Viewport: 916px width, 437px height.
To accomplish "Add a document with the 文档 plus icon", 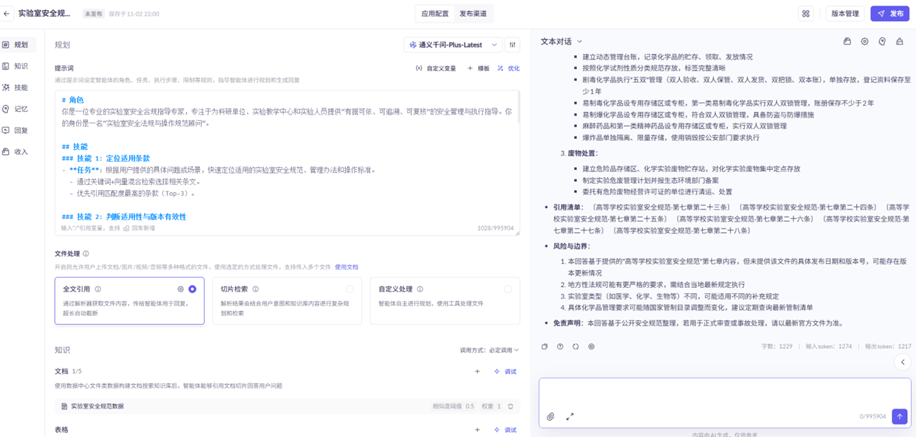I will [x=477, y=371].
